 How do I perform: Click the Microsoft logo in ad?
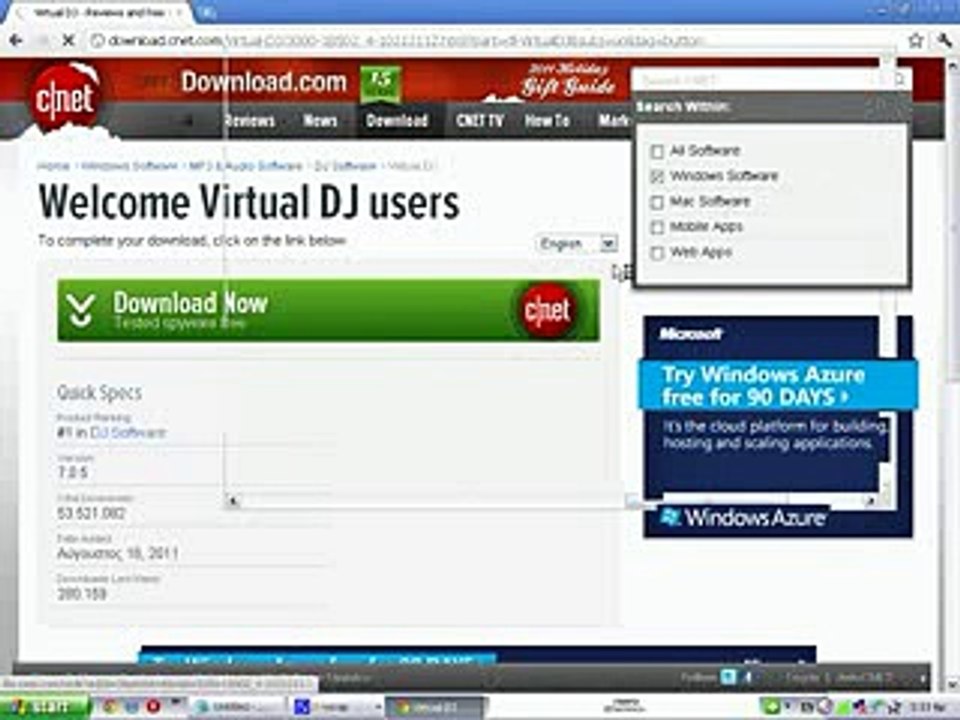[x=691, y=334]
